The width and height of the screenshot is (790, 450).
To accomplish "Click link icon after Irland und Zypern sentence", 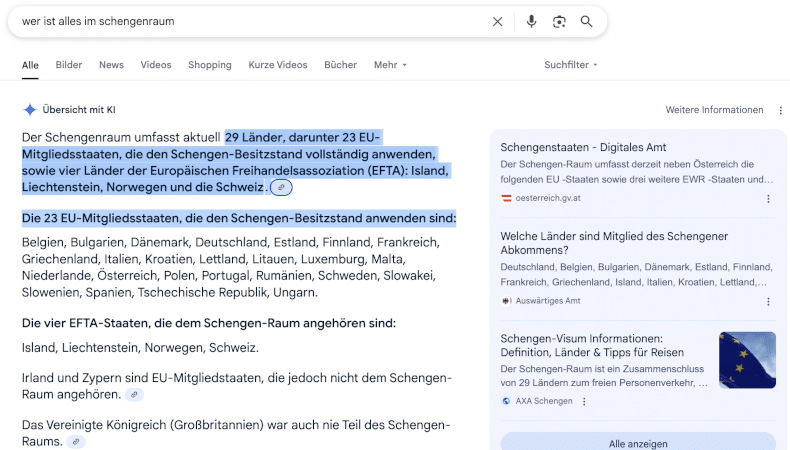I will coord(134,395).
